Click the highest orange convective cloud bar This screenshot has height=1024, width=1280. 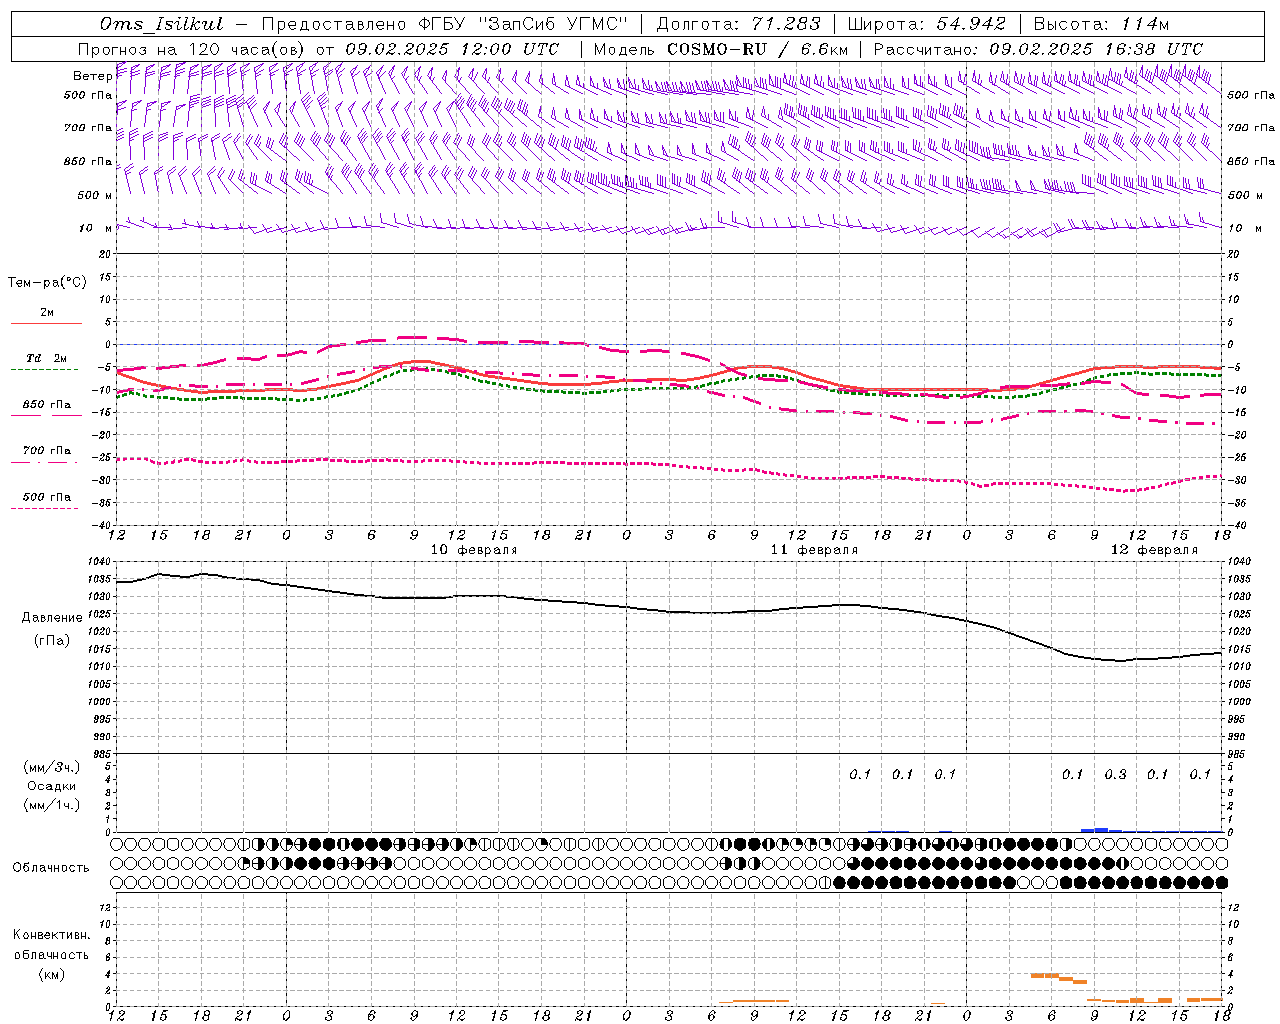pyautogui.click(x=1045, y=975)
